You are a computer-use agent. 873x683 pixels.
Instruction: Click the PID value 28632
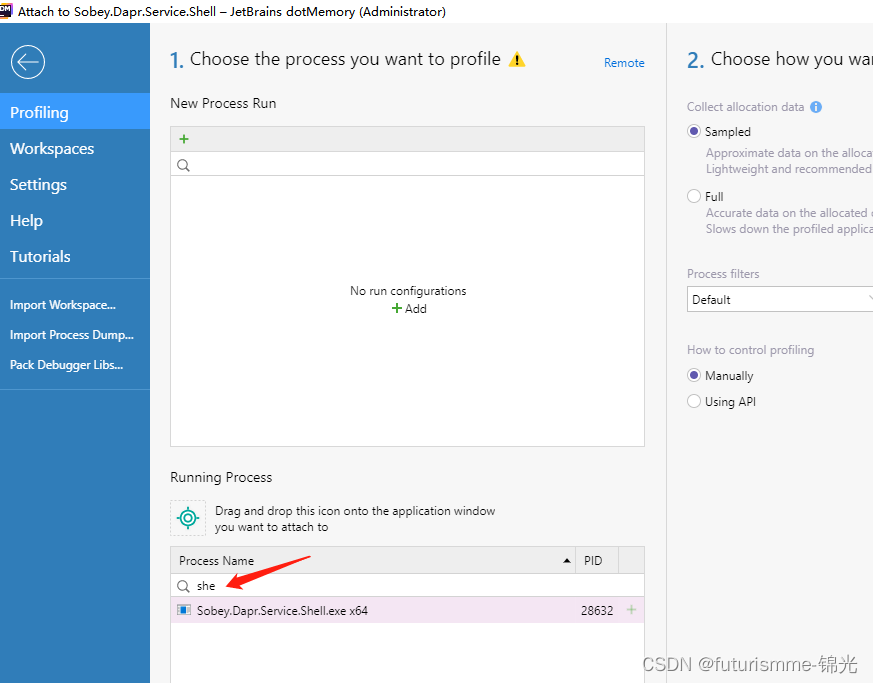pyautogui.click(x=597, y=611)
